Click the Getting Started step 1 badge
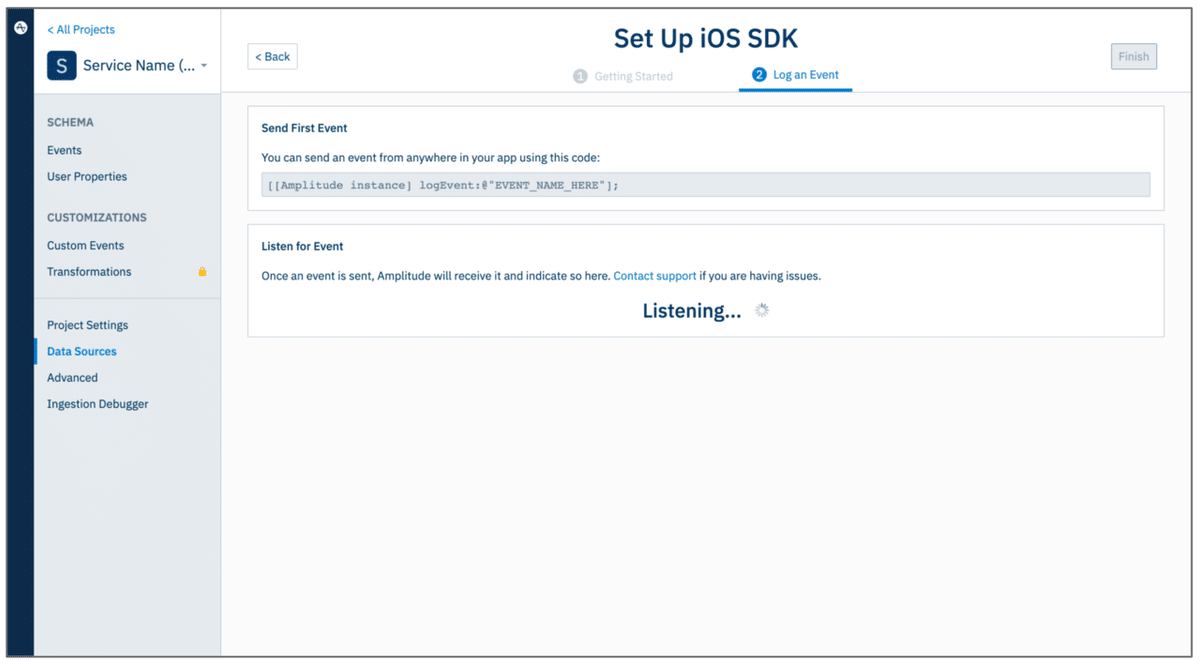Viewport: 1200px width, 663px height. click(x=580, y=76)
